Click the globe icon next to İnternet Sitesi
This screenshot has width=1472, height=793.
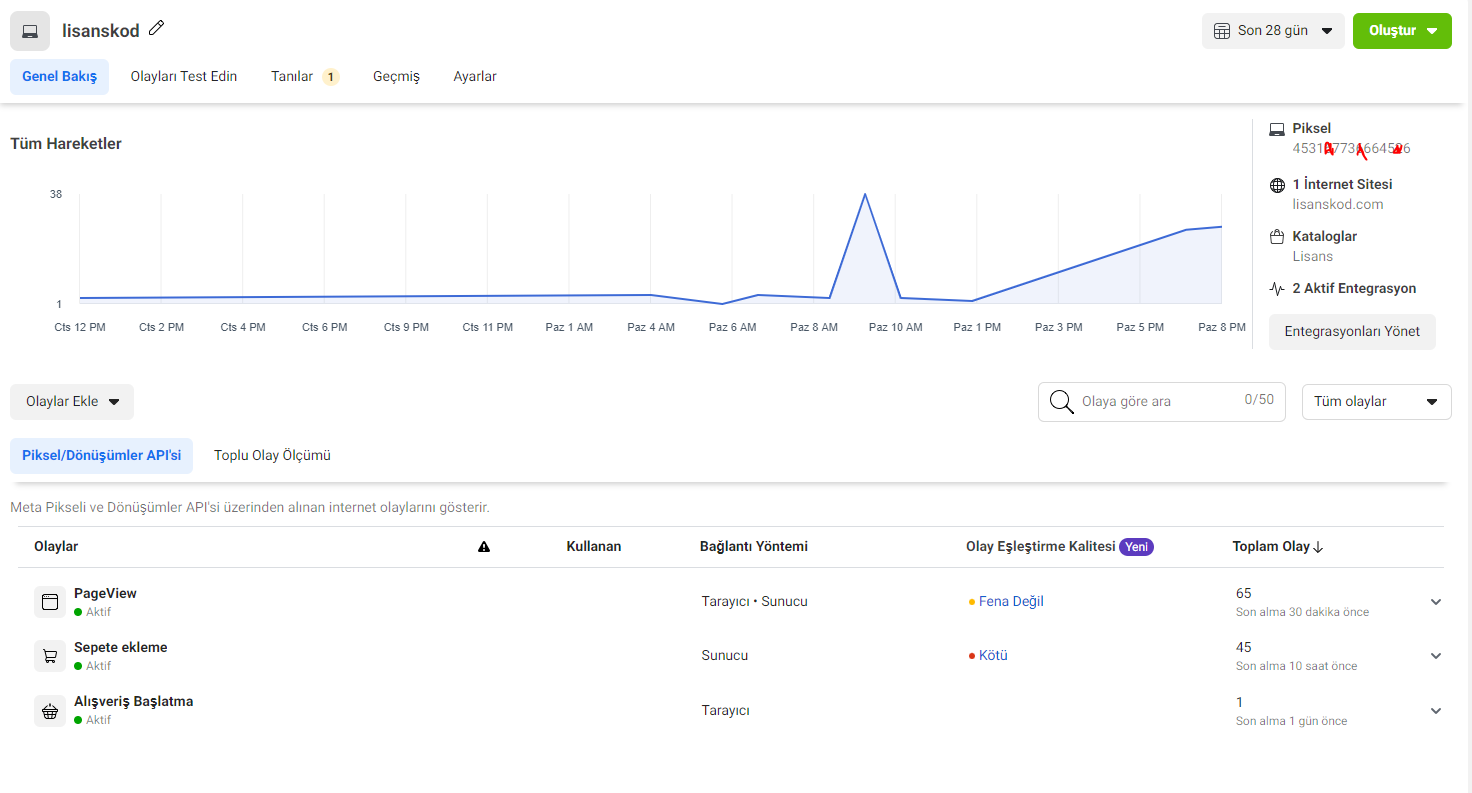click(x=1277, y=185)
